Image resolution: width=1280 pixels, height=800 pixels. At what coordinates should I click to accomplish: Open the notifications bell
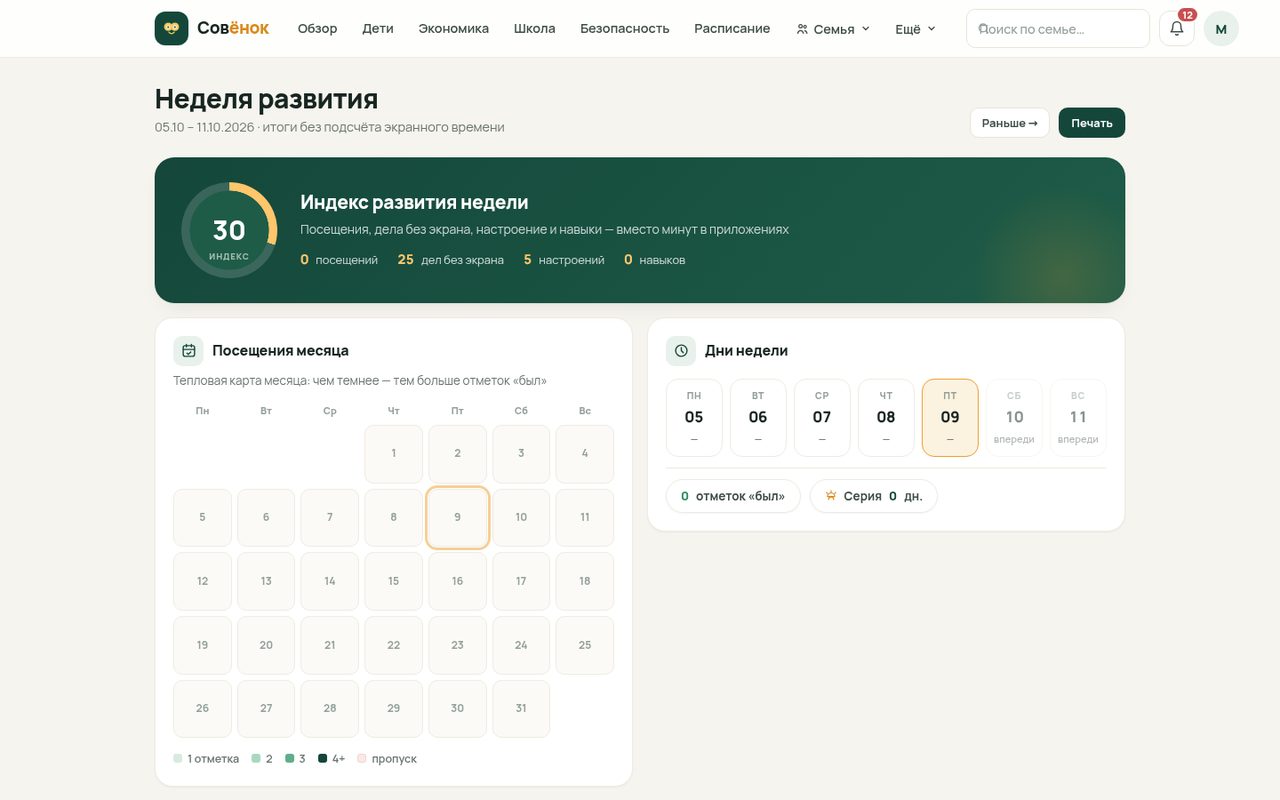point(1177,29)
